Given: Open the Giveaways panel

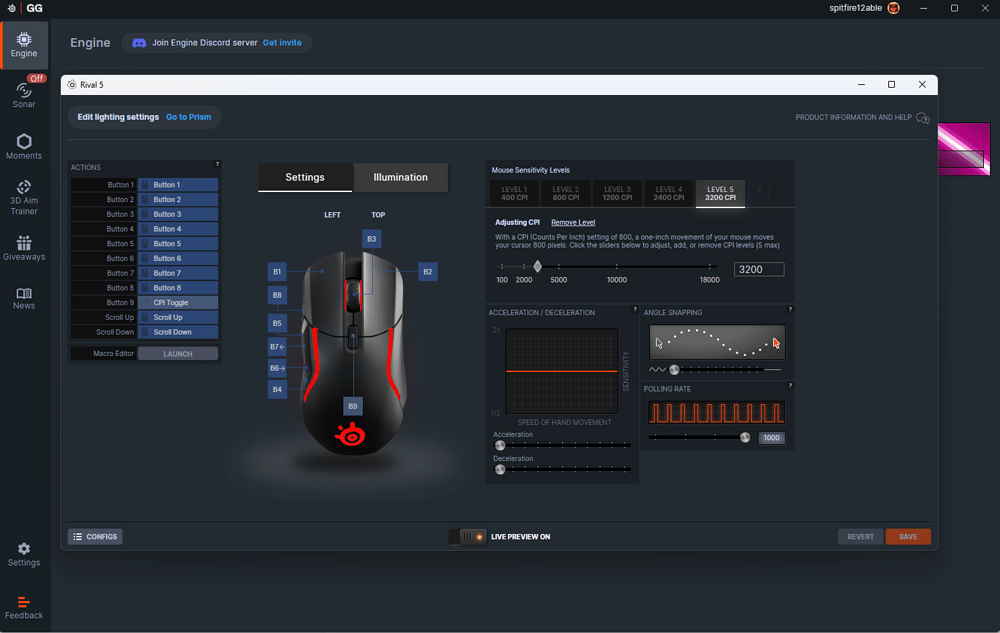Looking at the screenshot, I should (23, 248).
